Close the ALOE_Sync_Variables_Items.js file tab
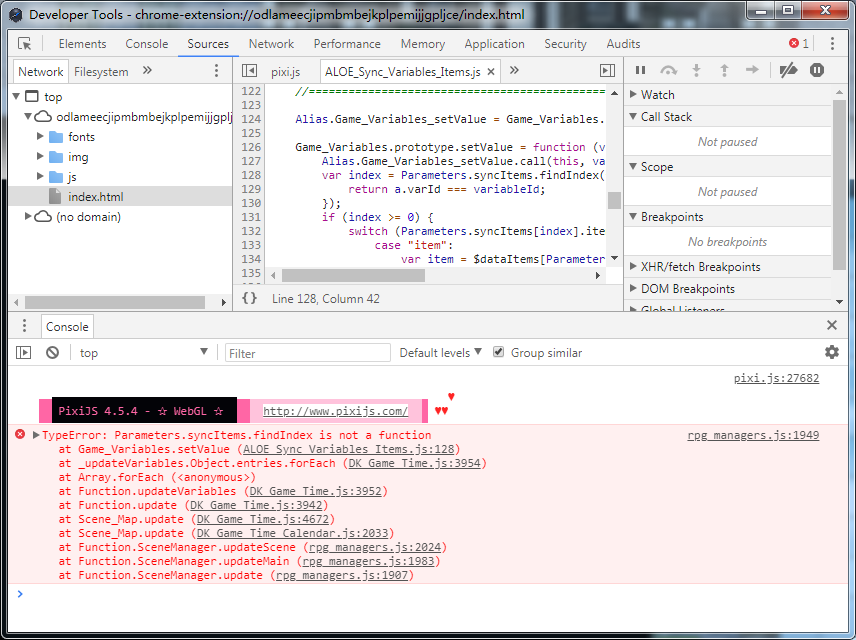Viewport: 856px width, 640px height. click(491, 72)
